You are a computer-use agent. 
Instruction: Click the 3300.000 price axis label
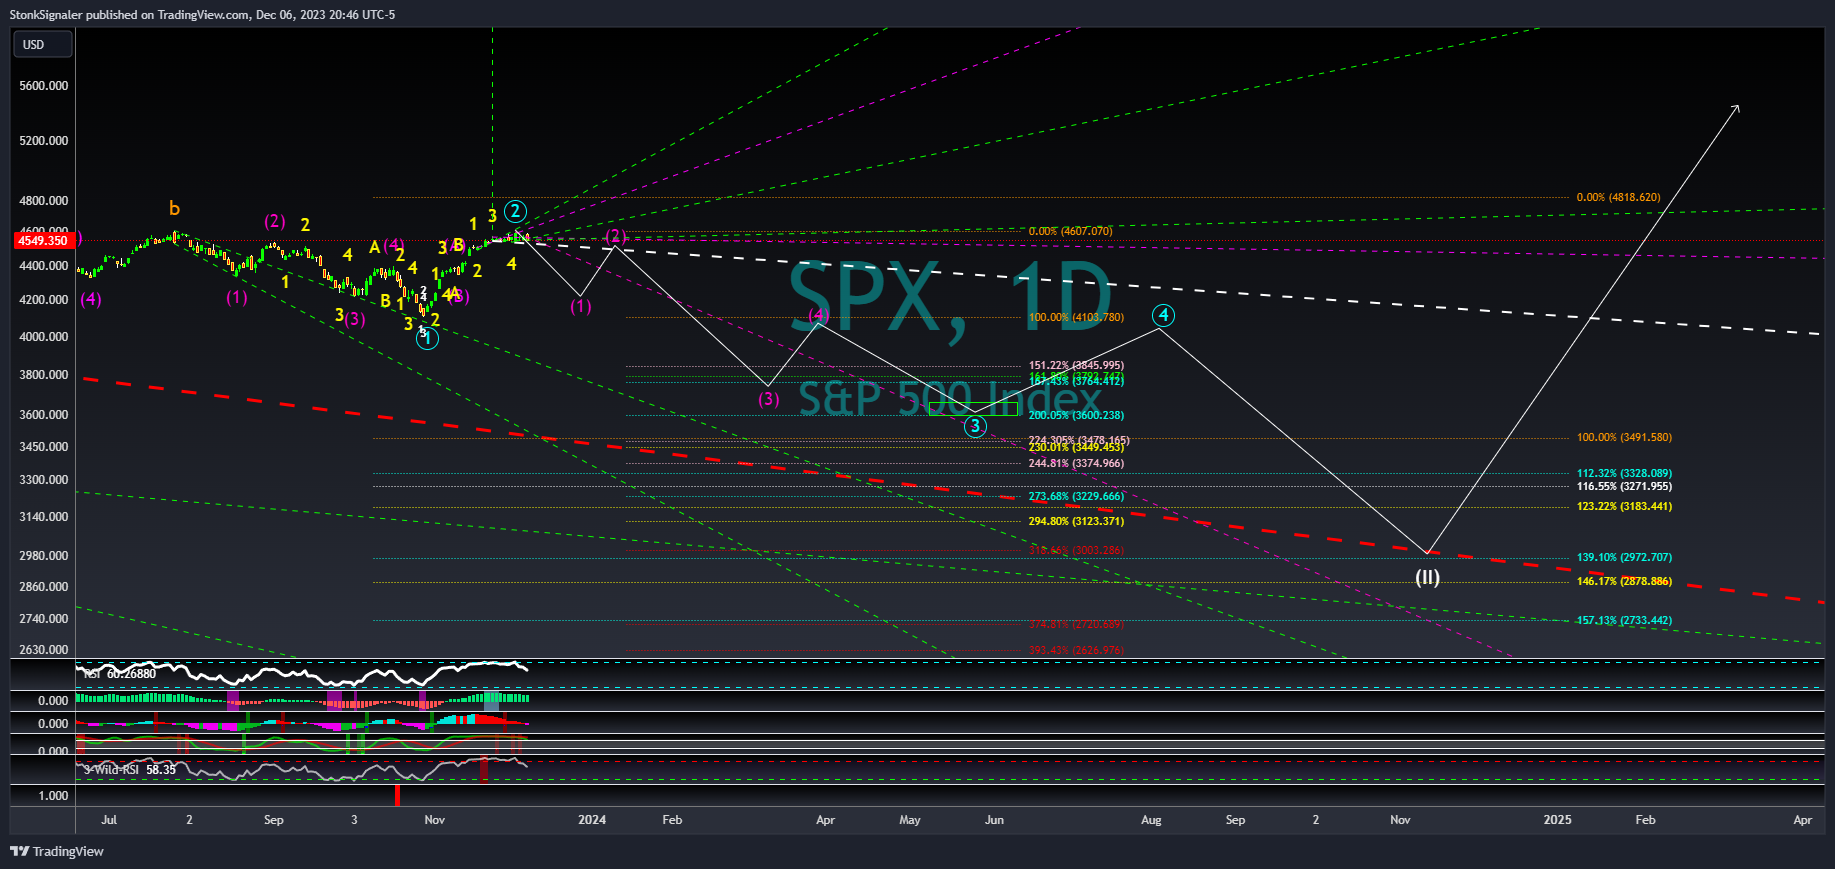(x=43, y=480)
